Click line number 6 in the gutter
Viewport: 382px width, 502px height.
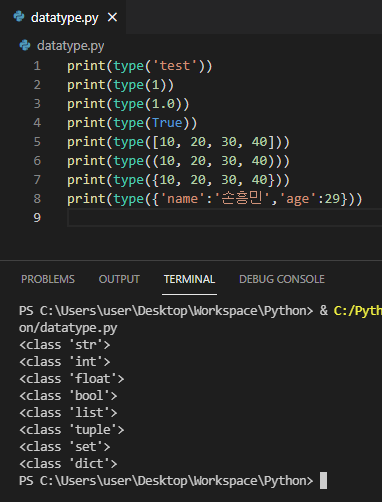coord(37,161)
